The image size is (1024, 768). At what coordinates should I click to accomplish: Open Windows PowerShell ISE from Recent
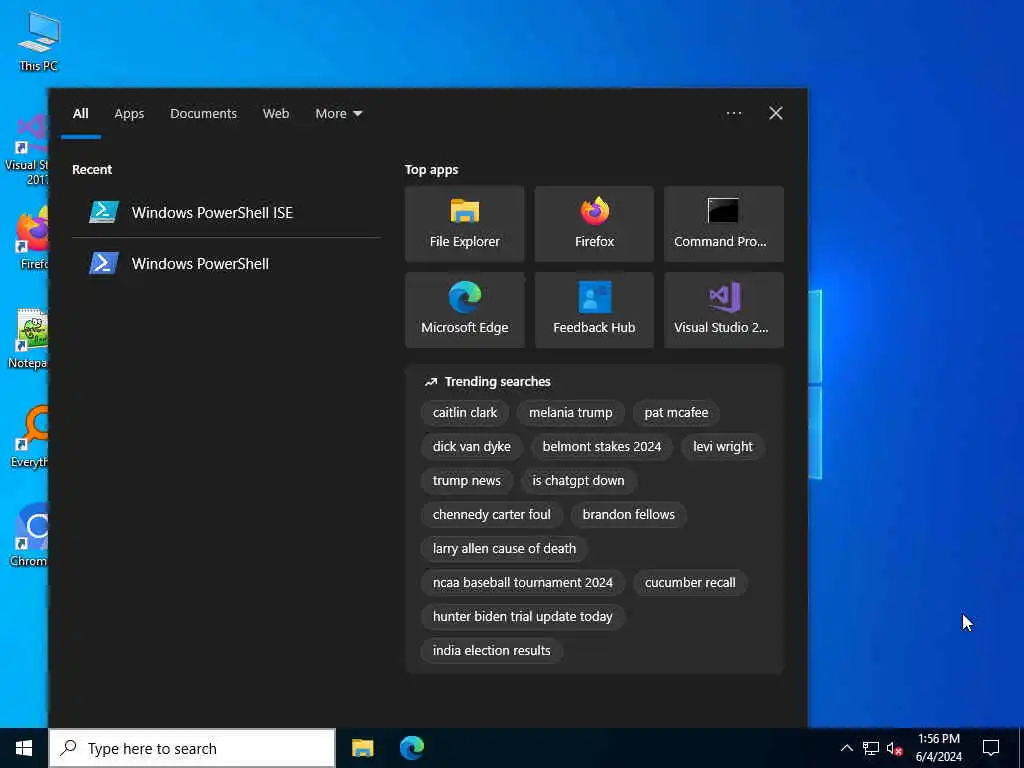click(226, 212)
